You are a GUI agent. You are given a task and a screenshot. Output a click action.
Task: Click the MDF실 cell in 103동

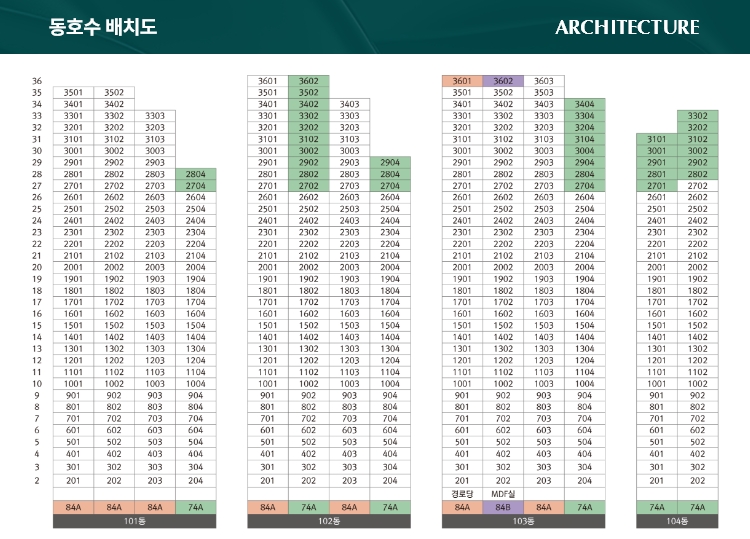(502, 494)
